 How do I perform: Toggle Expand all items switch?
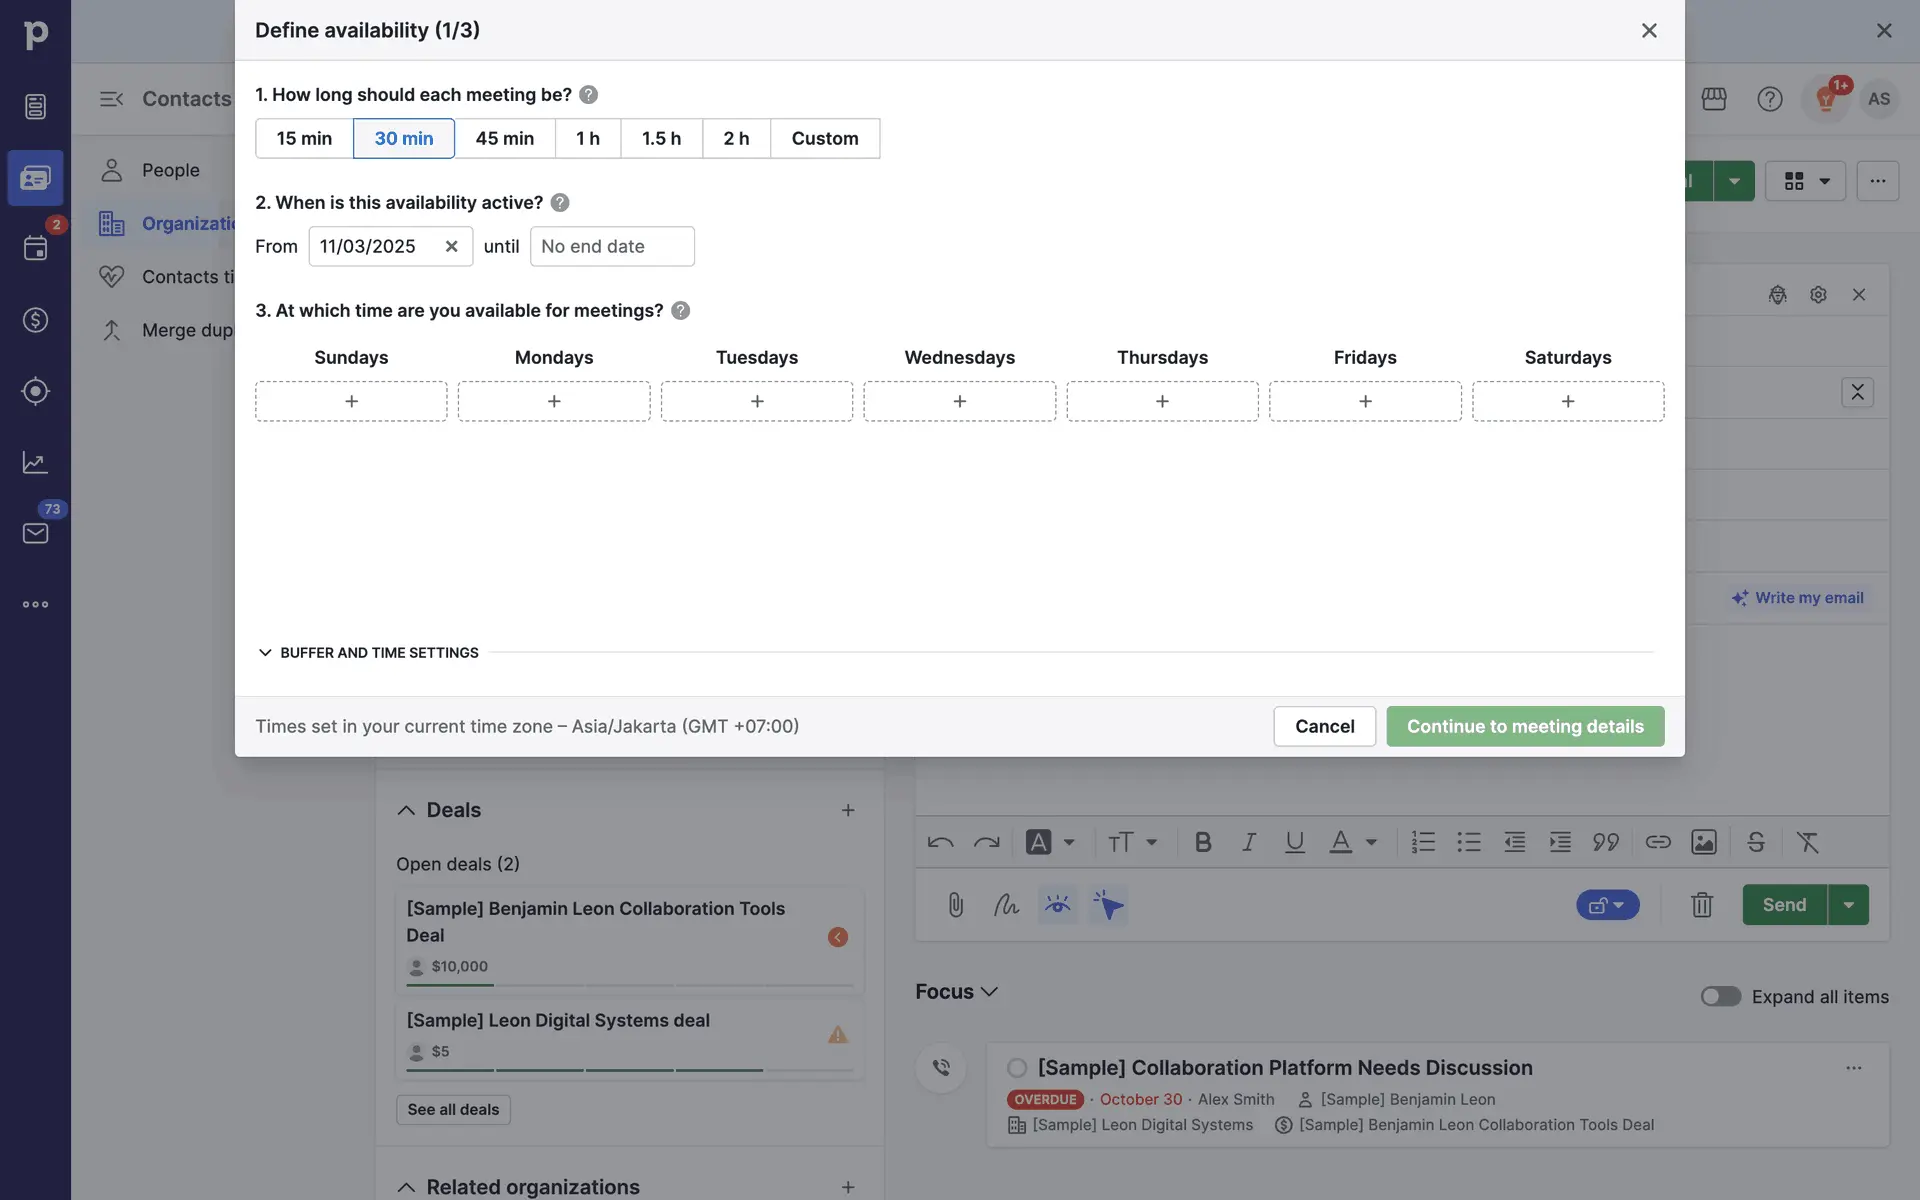(x=1720, y=996)
